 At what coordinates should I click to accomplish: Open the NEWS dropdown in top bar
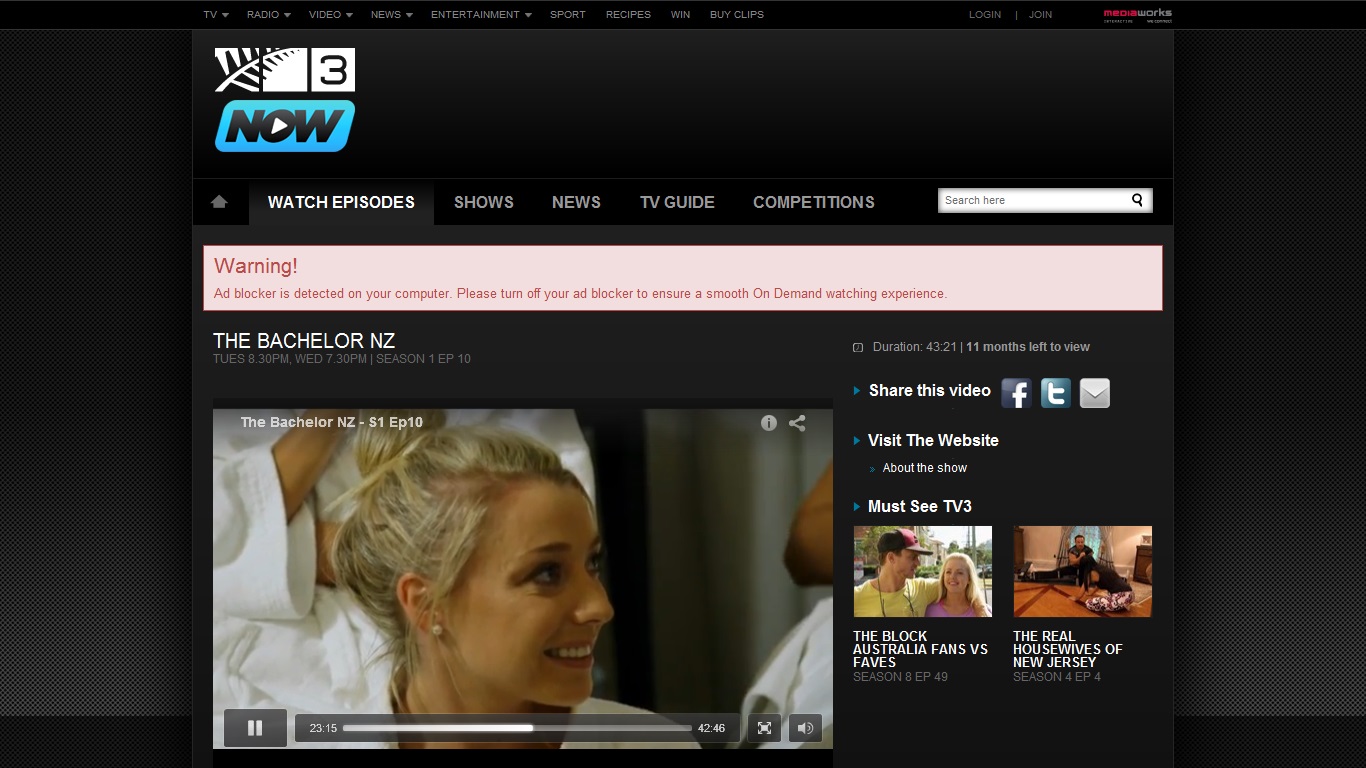tap(392, 15)
